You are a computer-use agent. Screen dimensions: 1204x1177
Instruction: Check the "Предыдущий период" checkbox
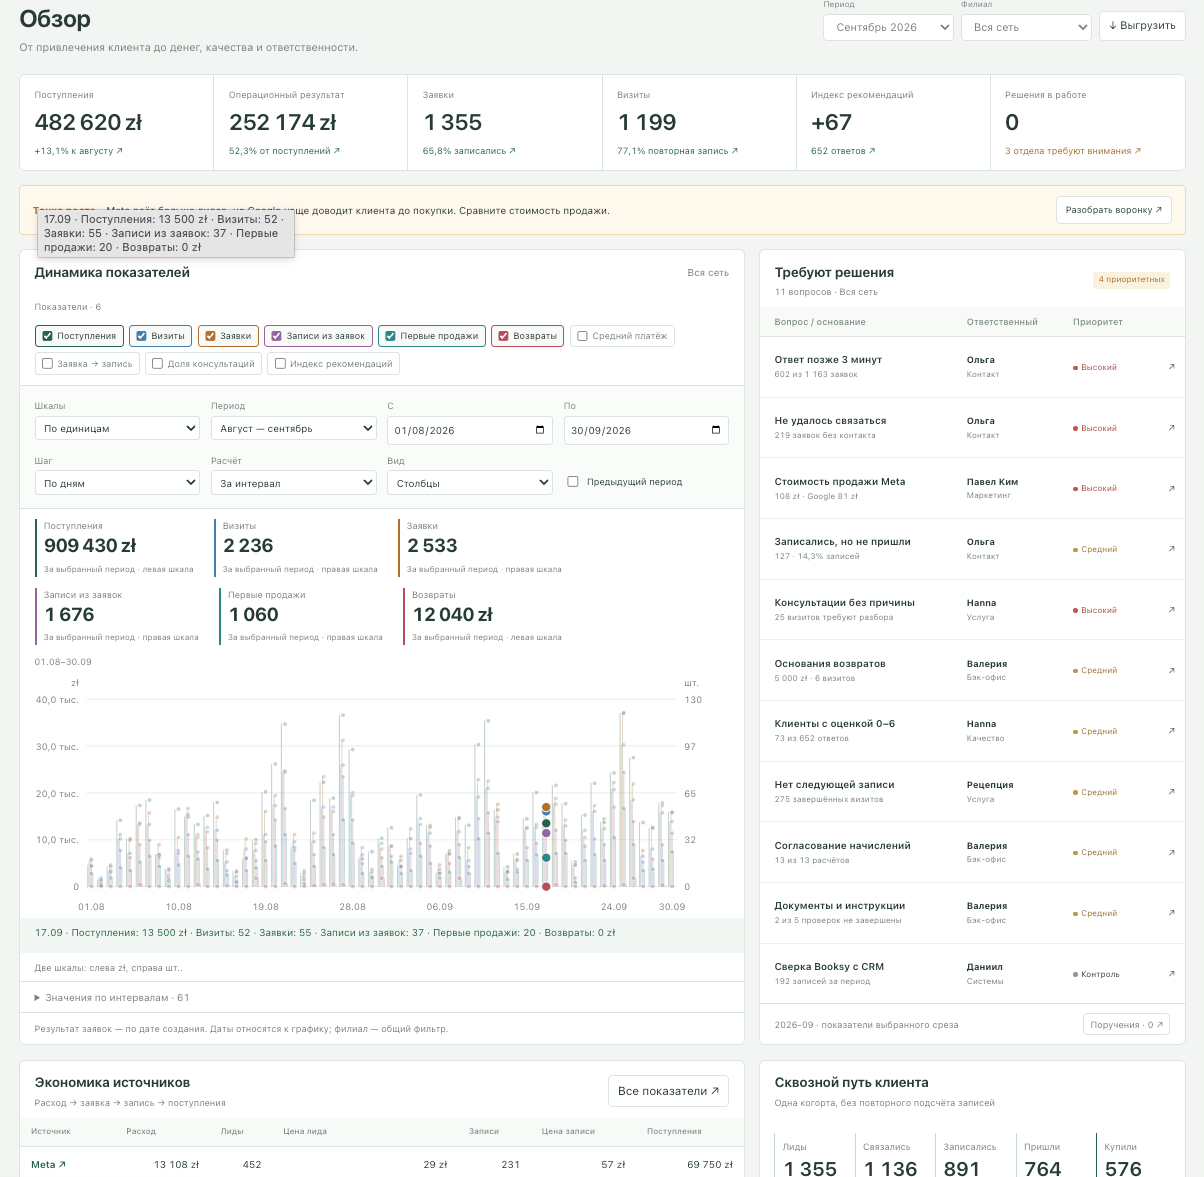point(573,482)
